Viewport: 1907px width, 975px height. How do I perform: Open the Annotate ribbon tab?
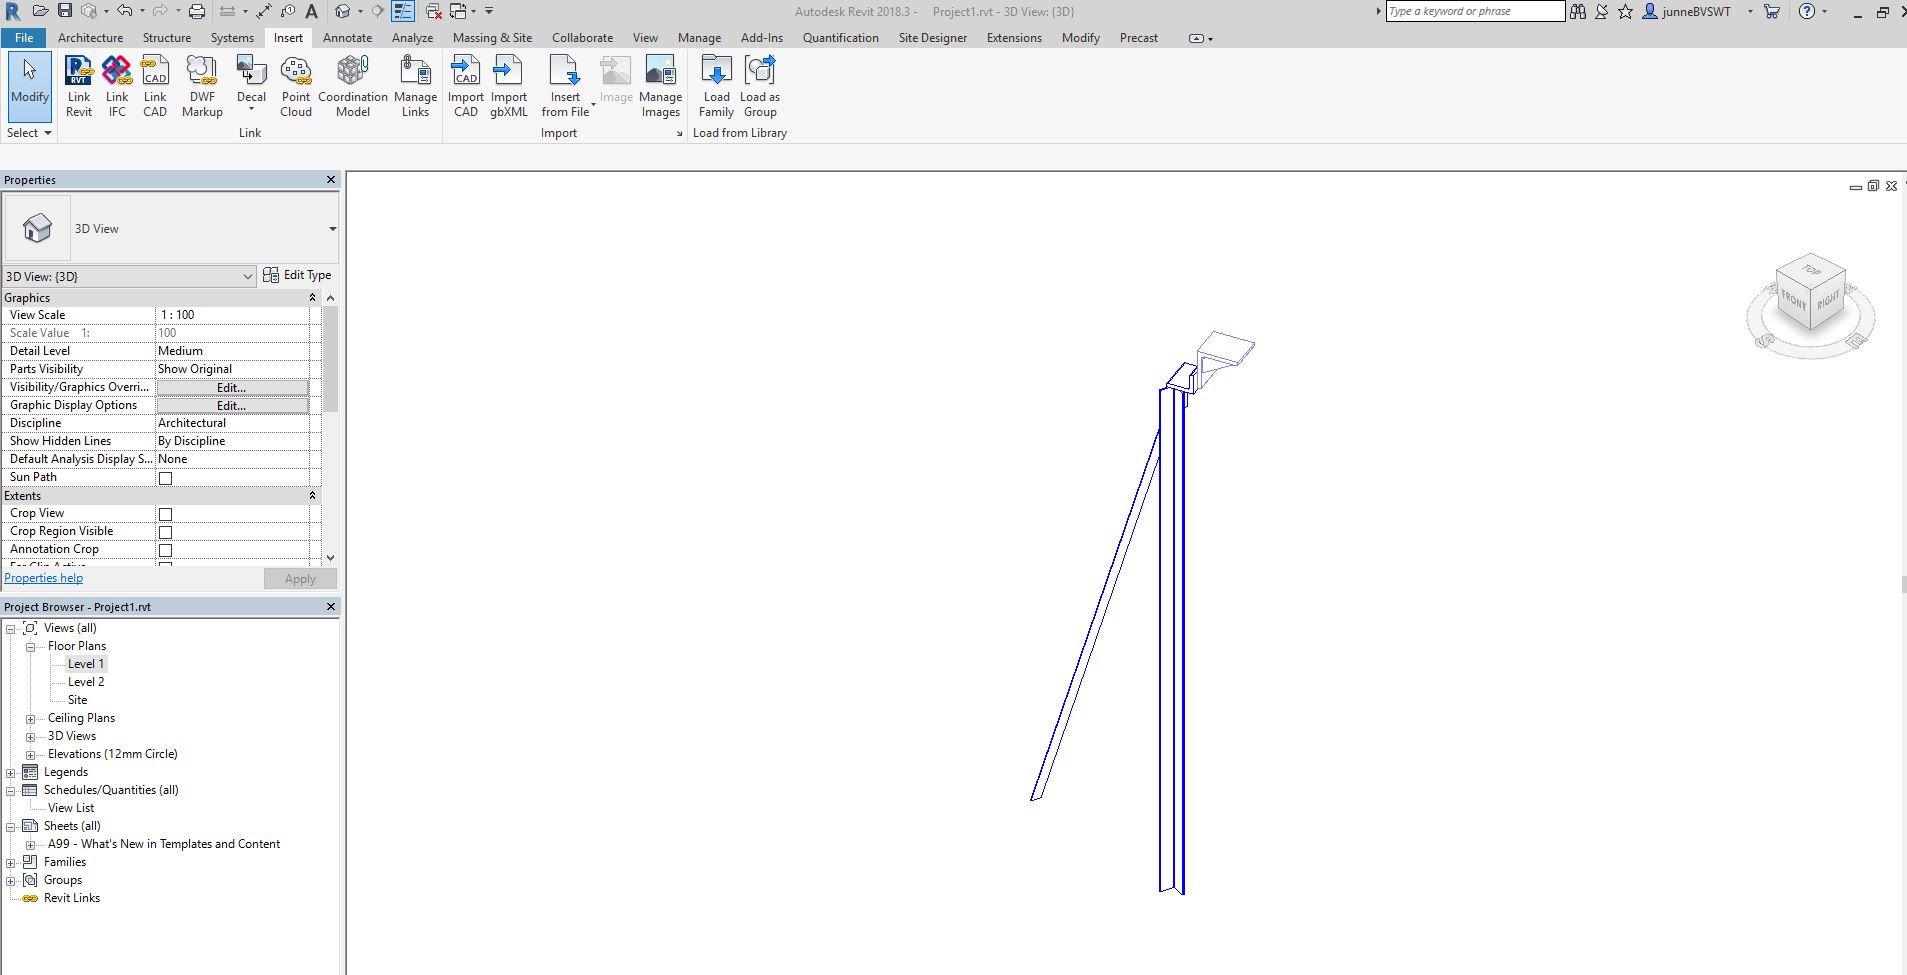[x=347, y=37]
